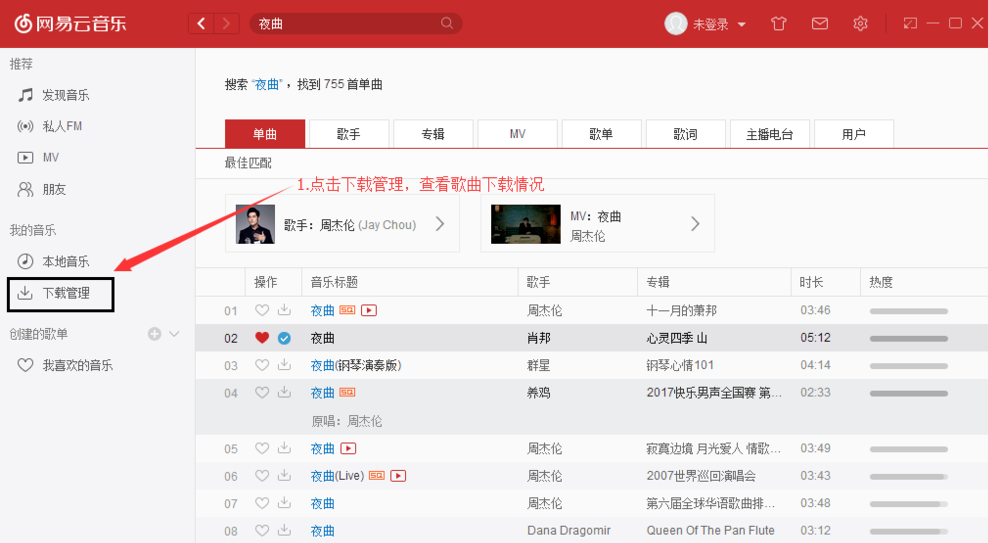
Task: Switch to mini mode window icon
Action: point(910,24)
